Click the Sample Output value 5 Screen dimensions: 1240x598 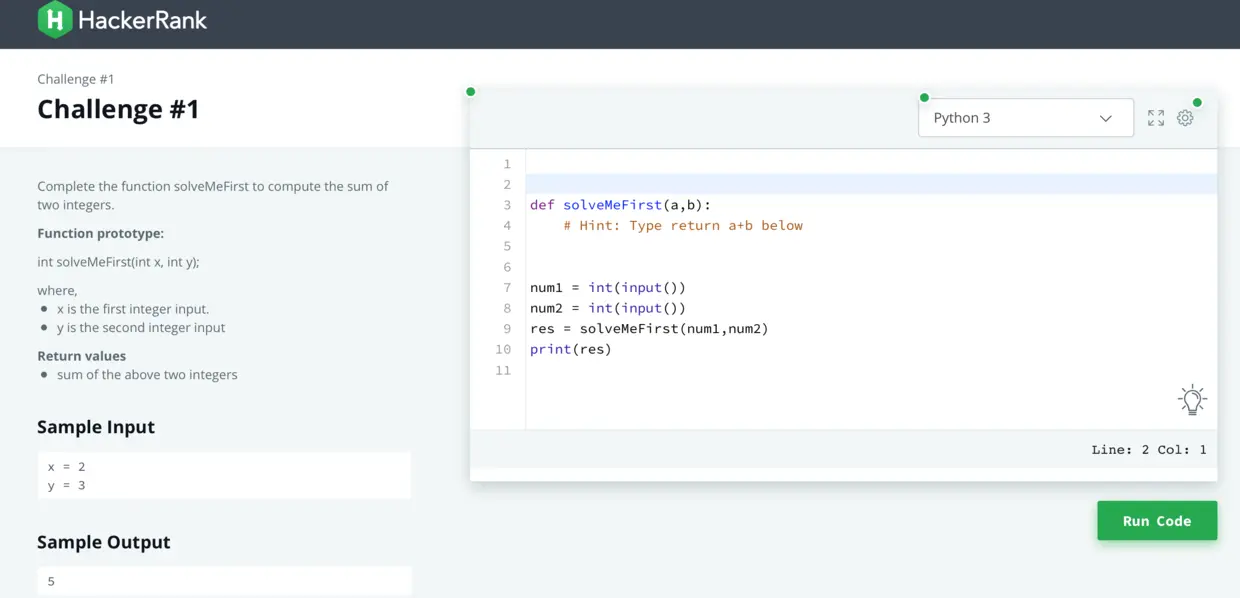point(50,581)
